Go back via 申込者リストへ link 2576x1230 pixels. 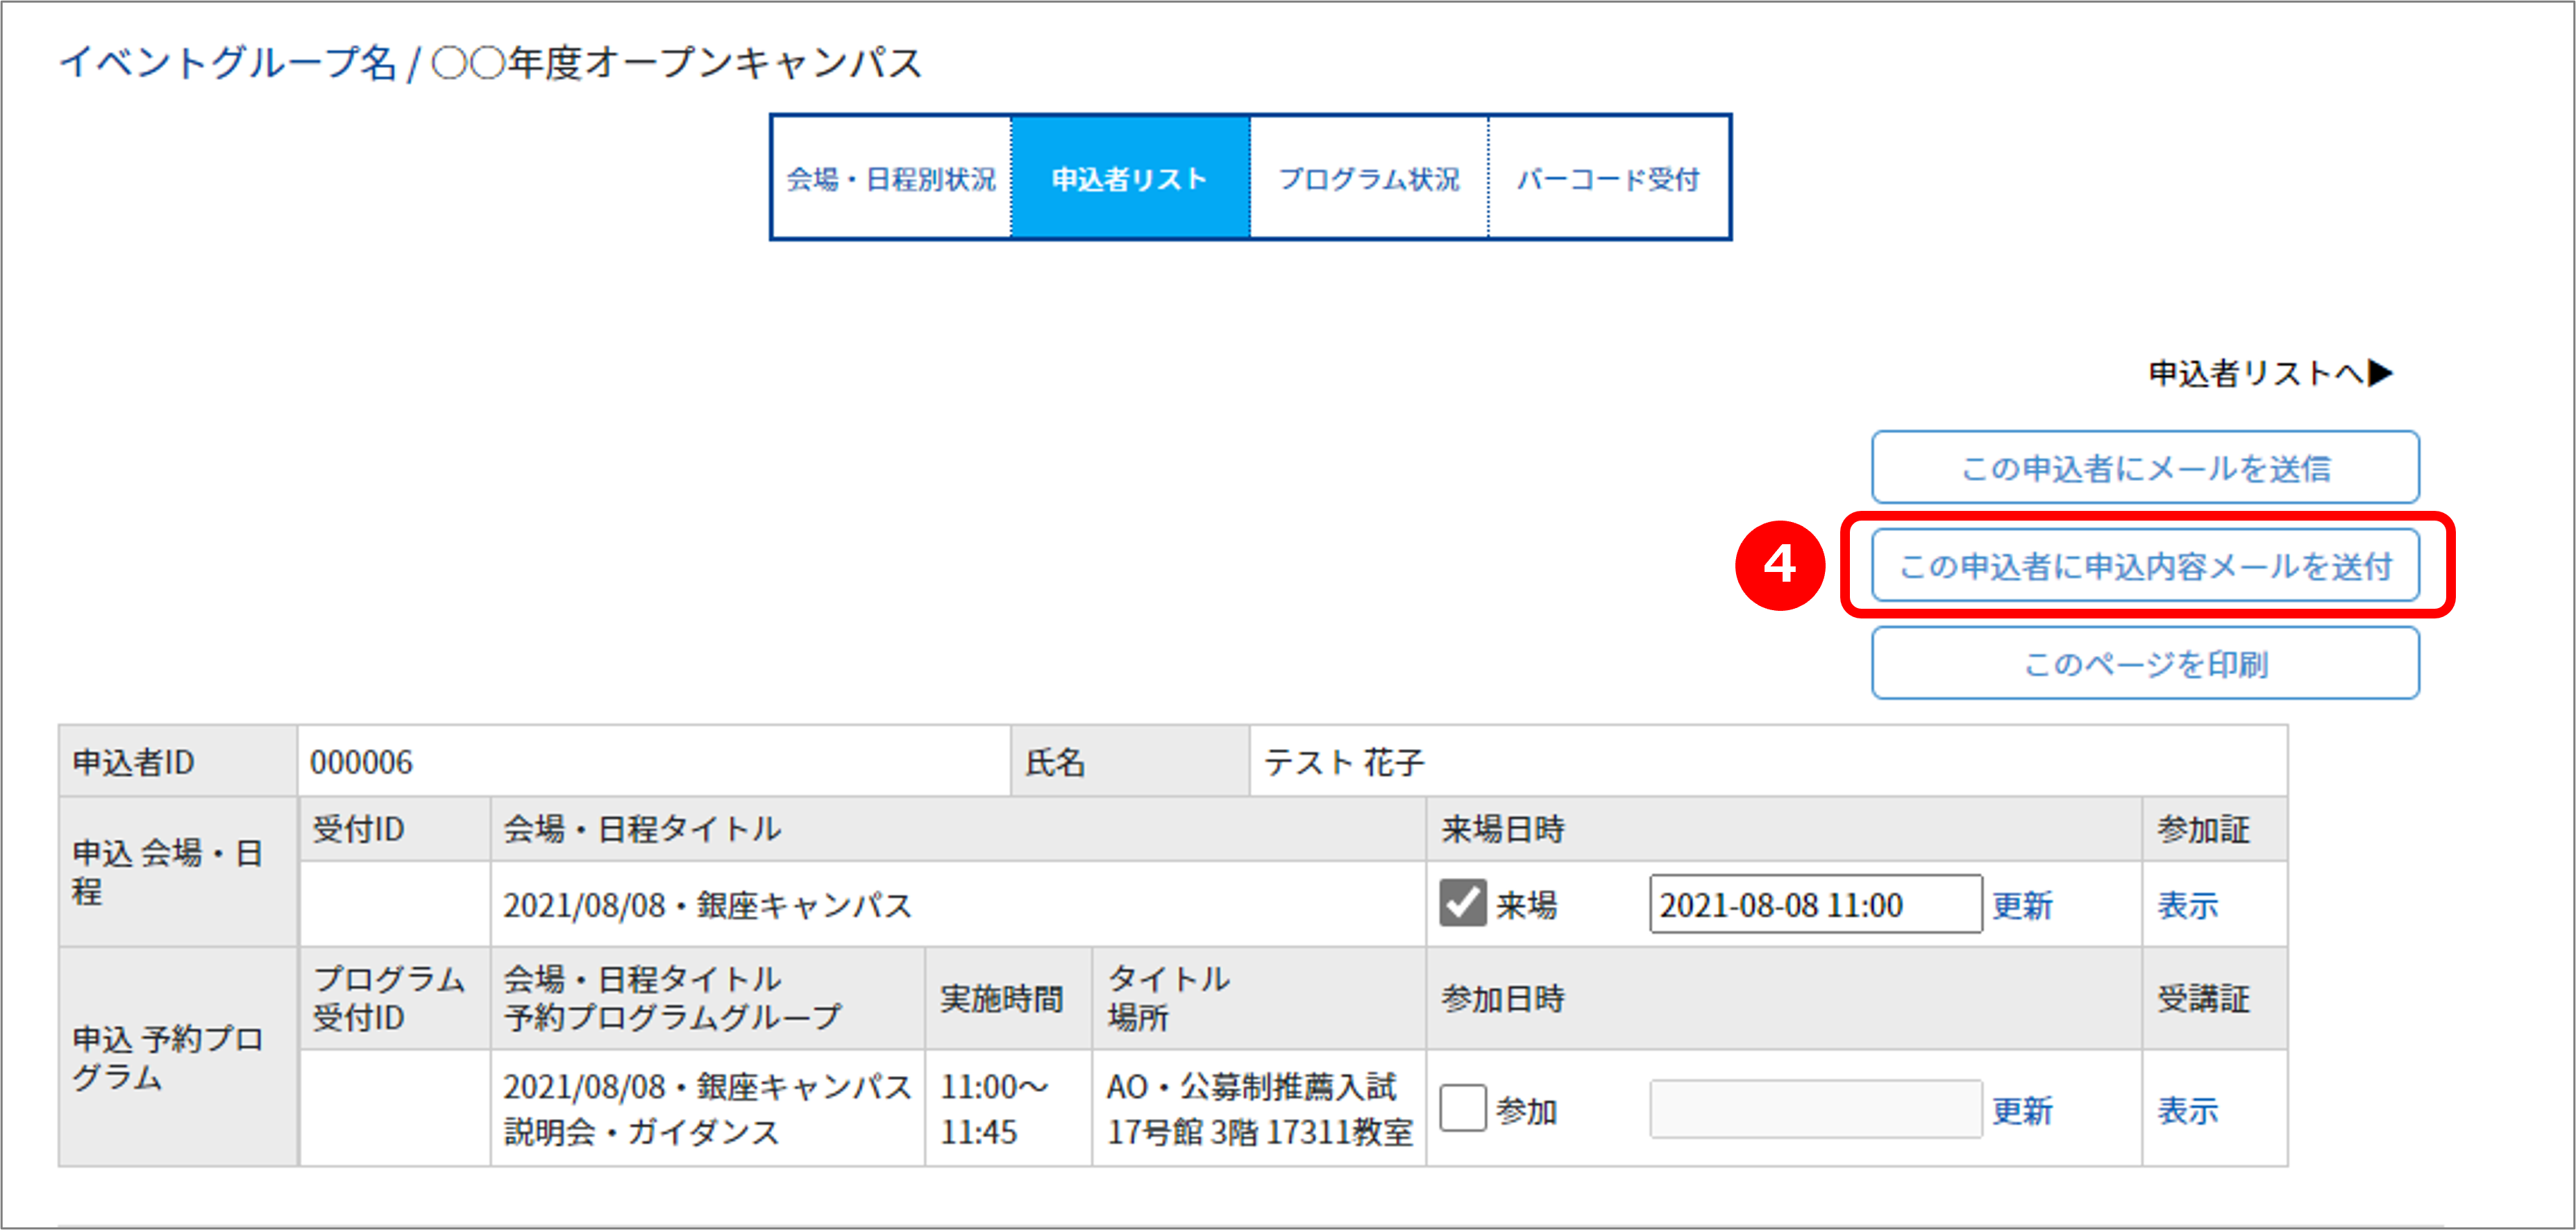coord(2270,373)
